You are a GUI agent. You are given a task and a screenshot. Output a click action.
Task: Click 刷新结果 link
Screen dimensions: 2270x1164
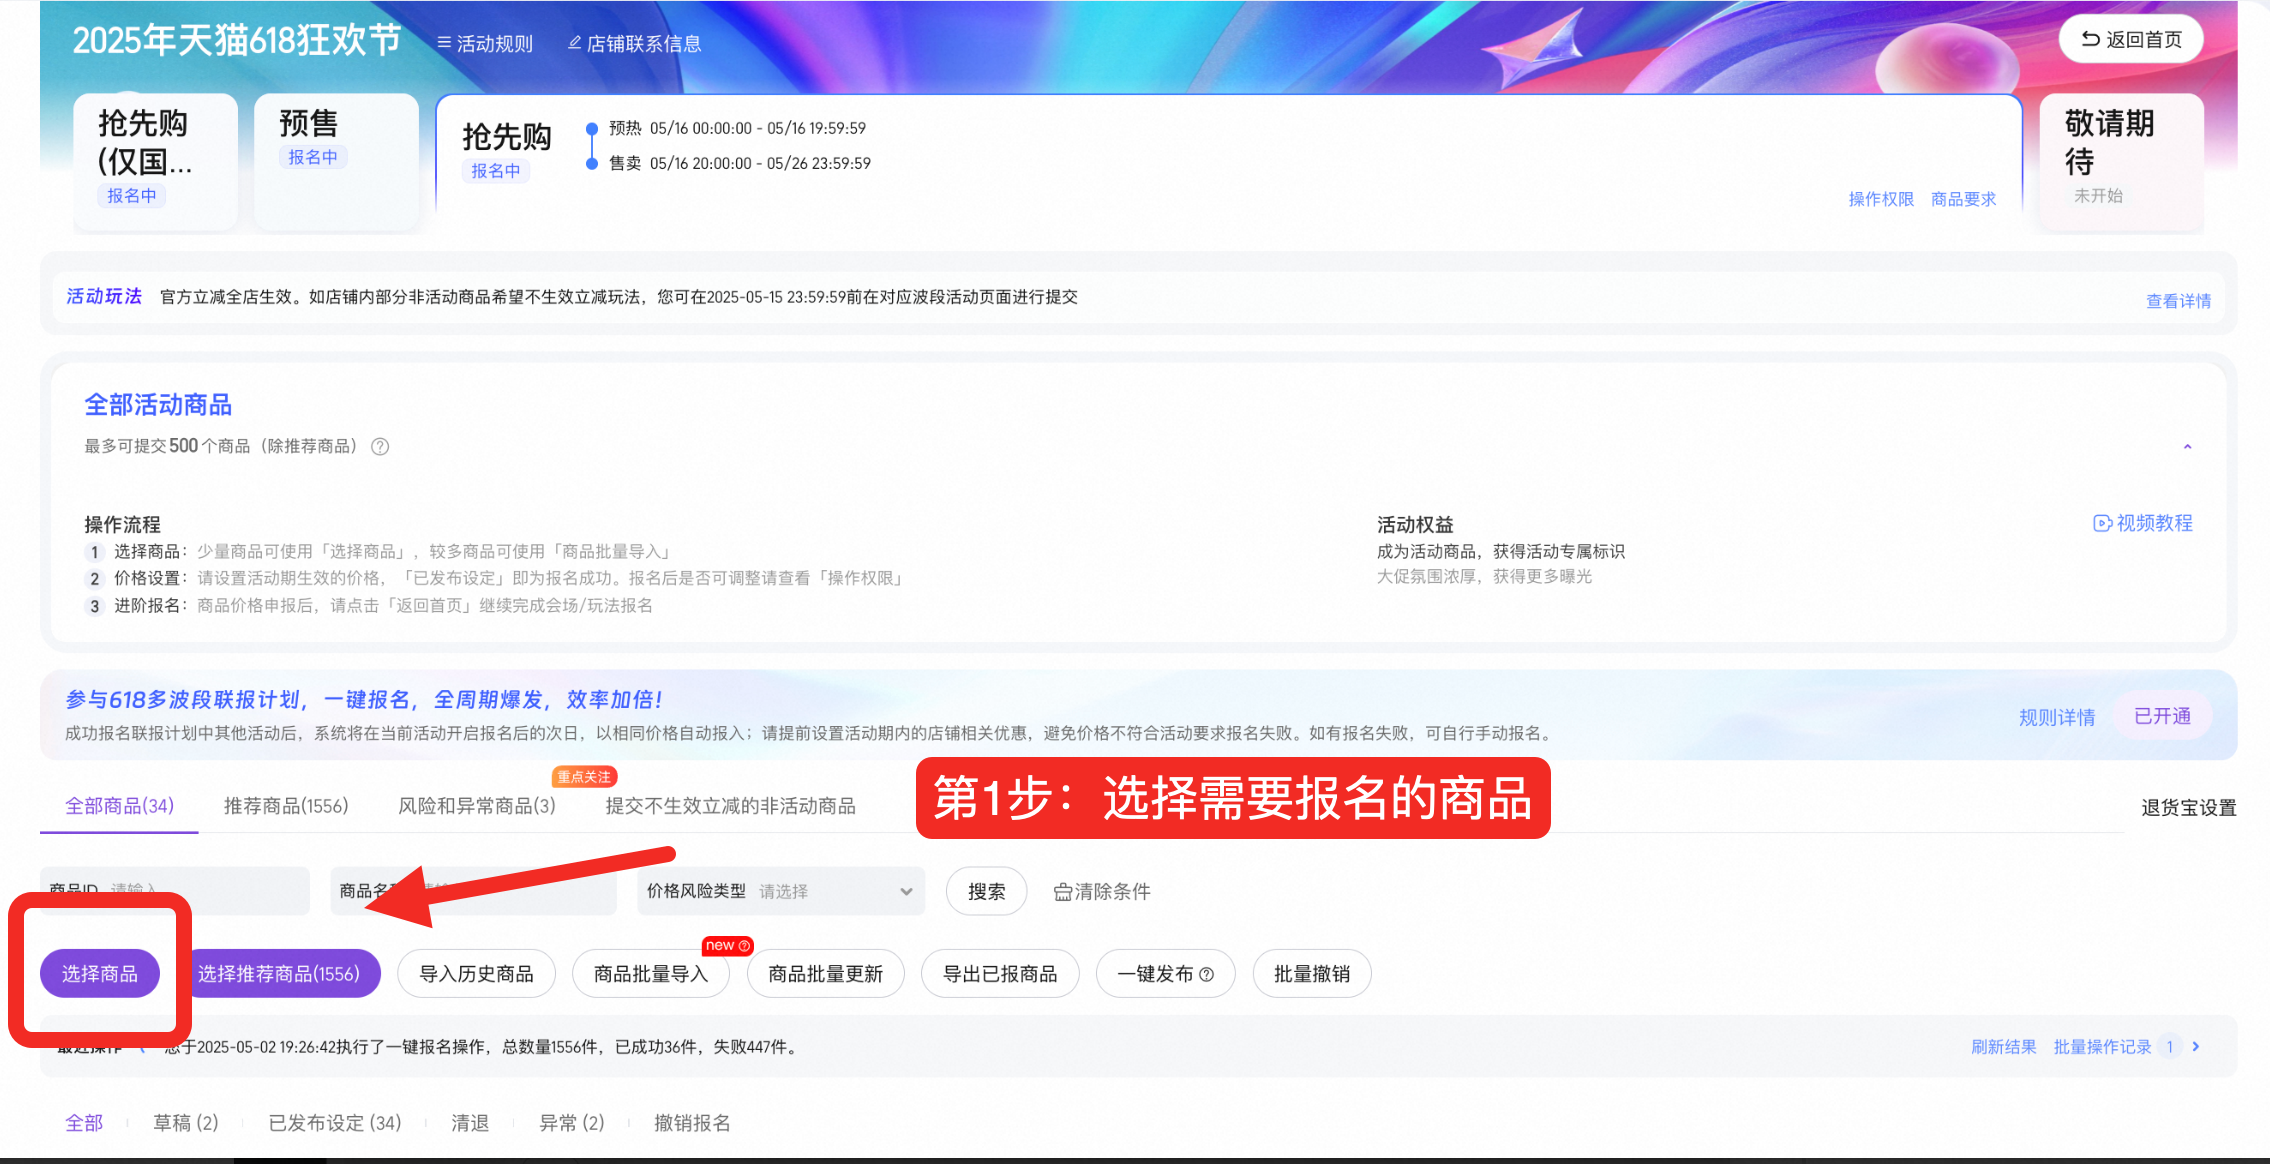2003,1047
